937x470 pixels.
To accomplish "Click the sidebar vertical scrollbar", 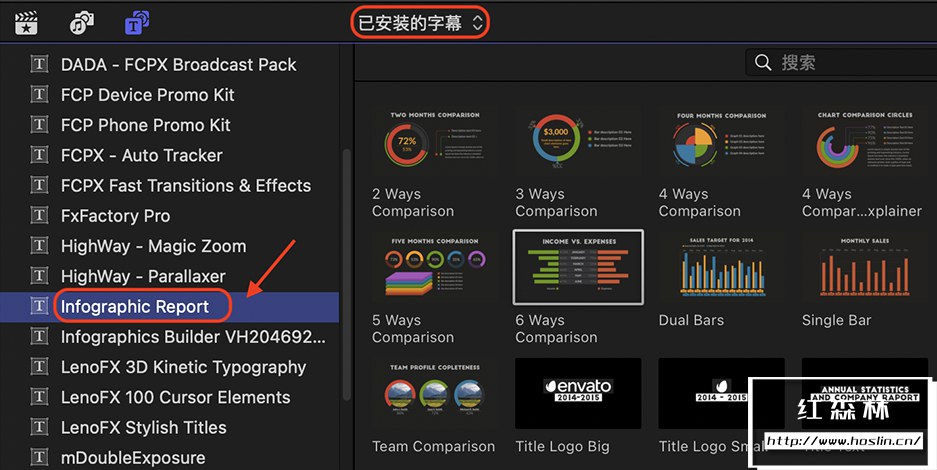I will coord(347,274).
